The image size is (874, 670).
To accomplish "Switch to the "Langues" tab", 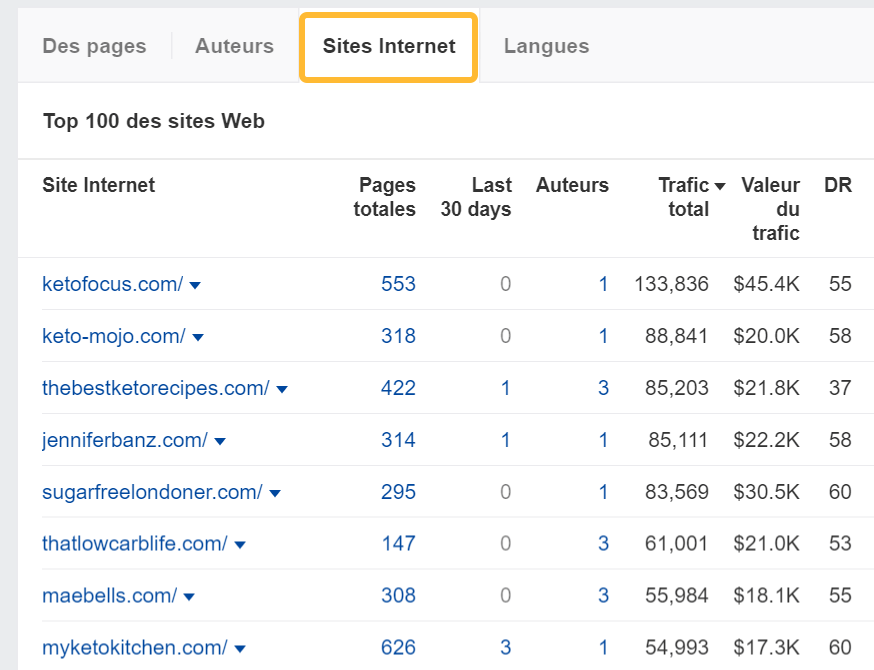I will (546, 45).
